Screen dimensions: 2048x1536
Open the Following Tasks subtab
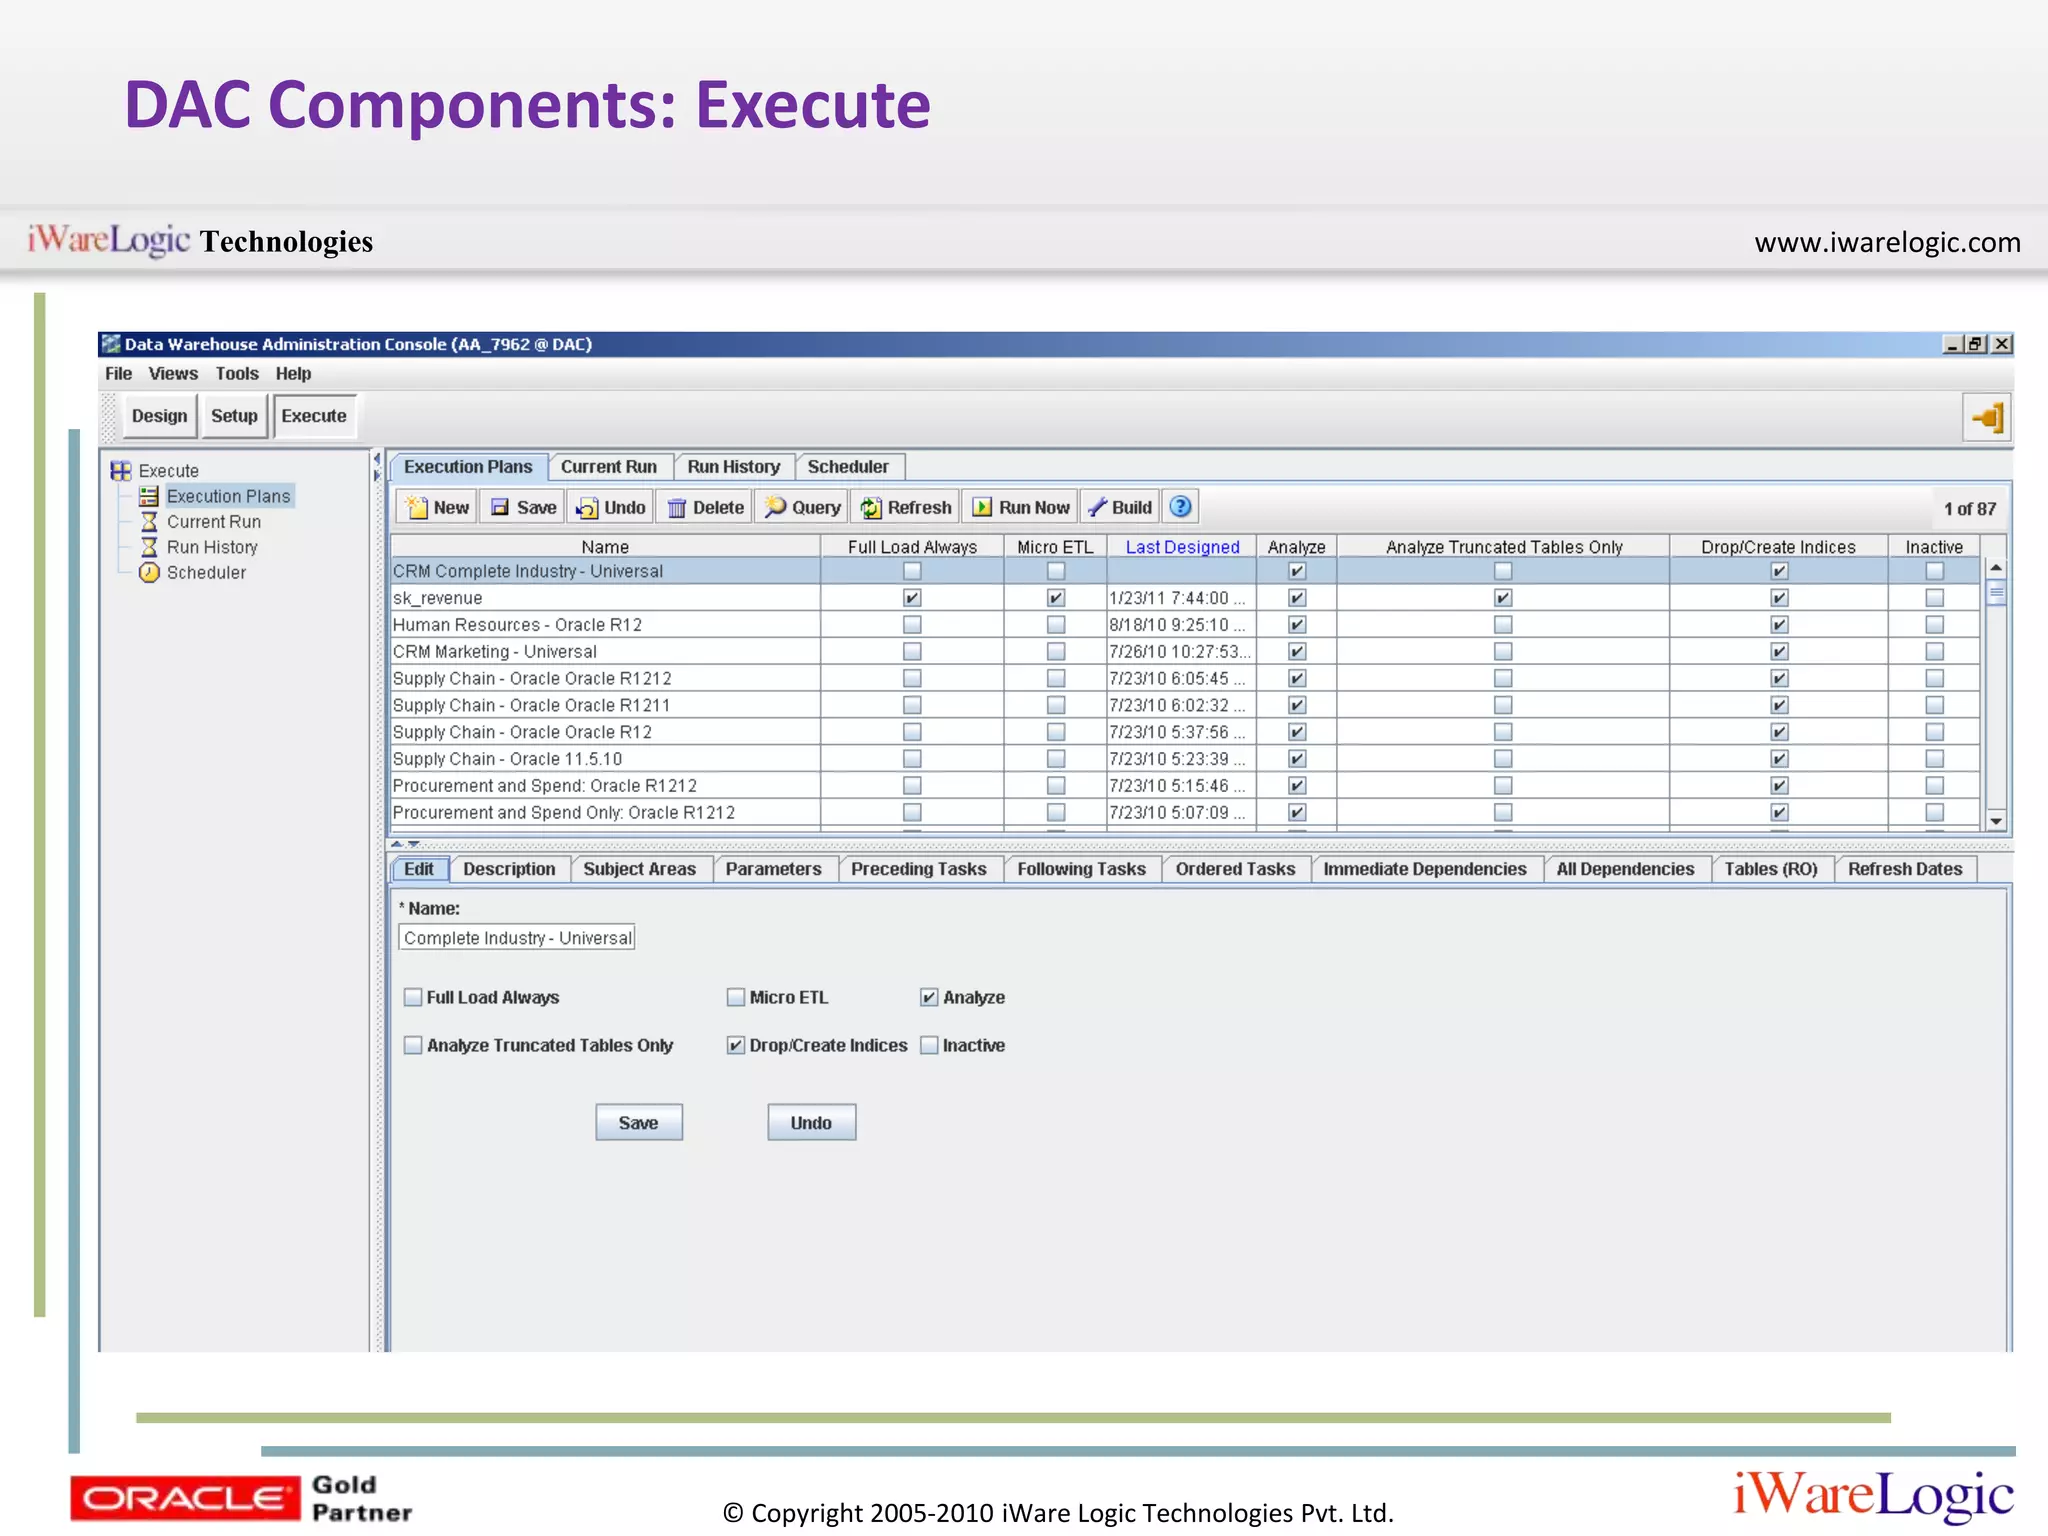(x=1081, y=869)
